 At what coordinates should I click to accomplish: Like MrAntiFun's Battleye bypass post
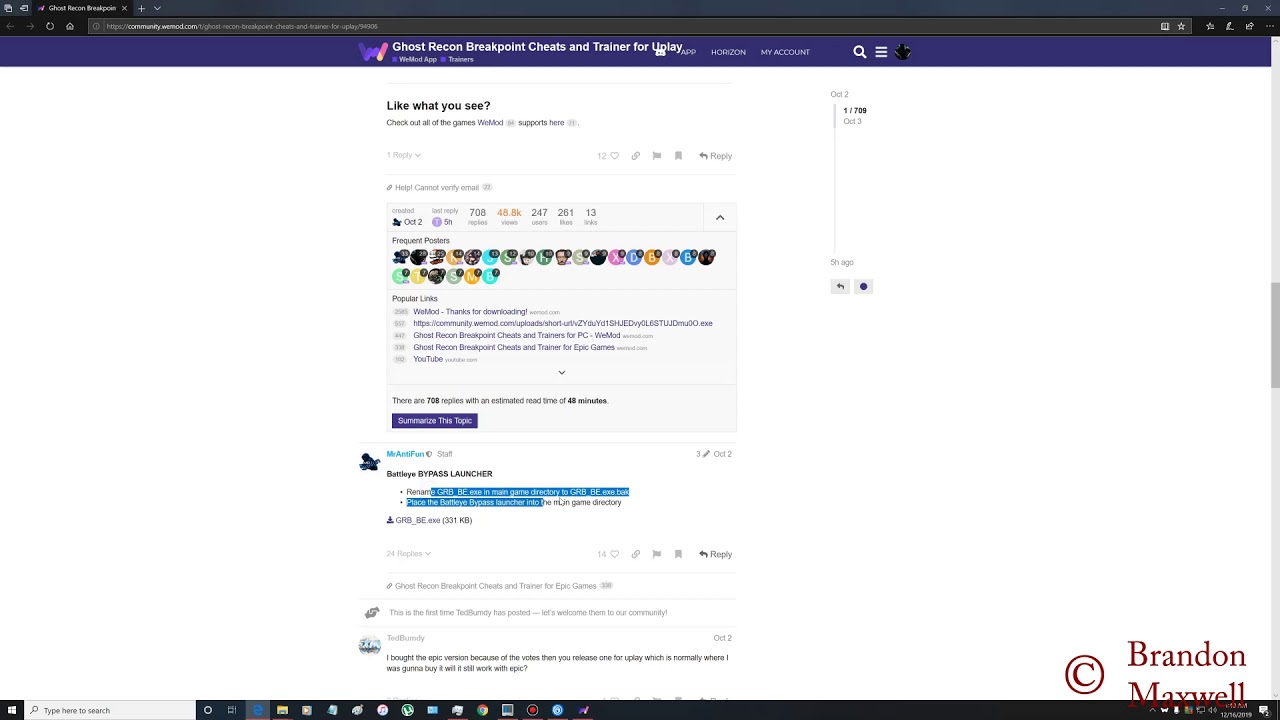614,554
